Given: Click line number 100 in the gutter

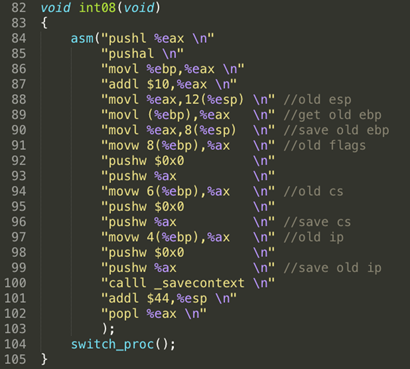Looking at the screenshot, I should coord(15,283).
